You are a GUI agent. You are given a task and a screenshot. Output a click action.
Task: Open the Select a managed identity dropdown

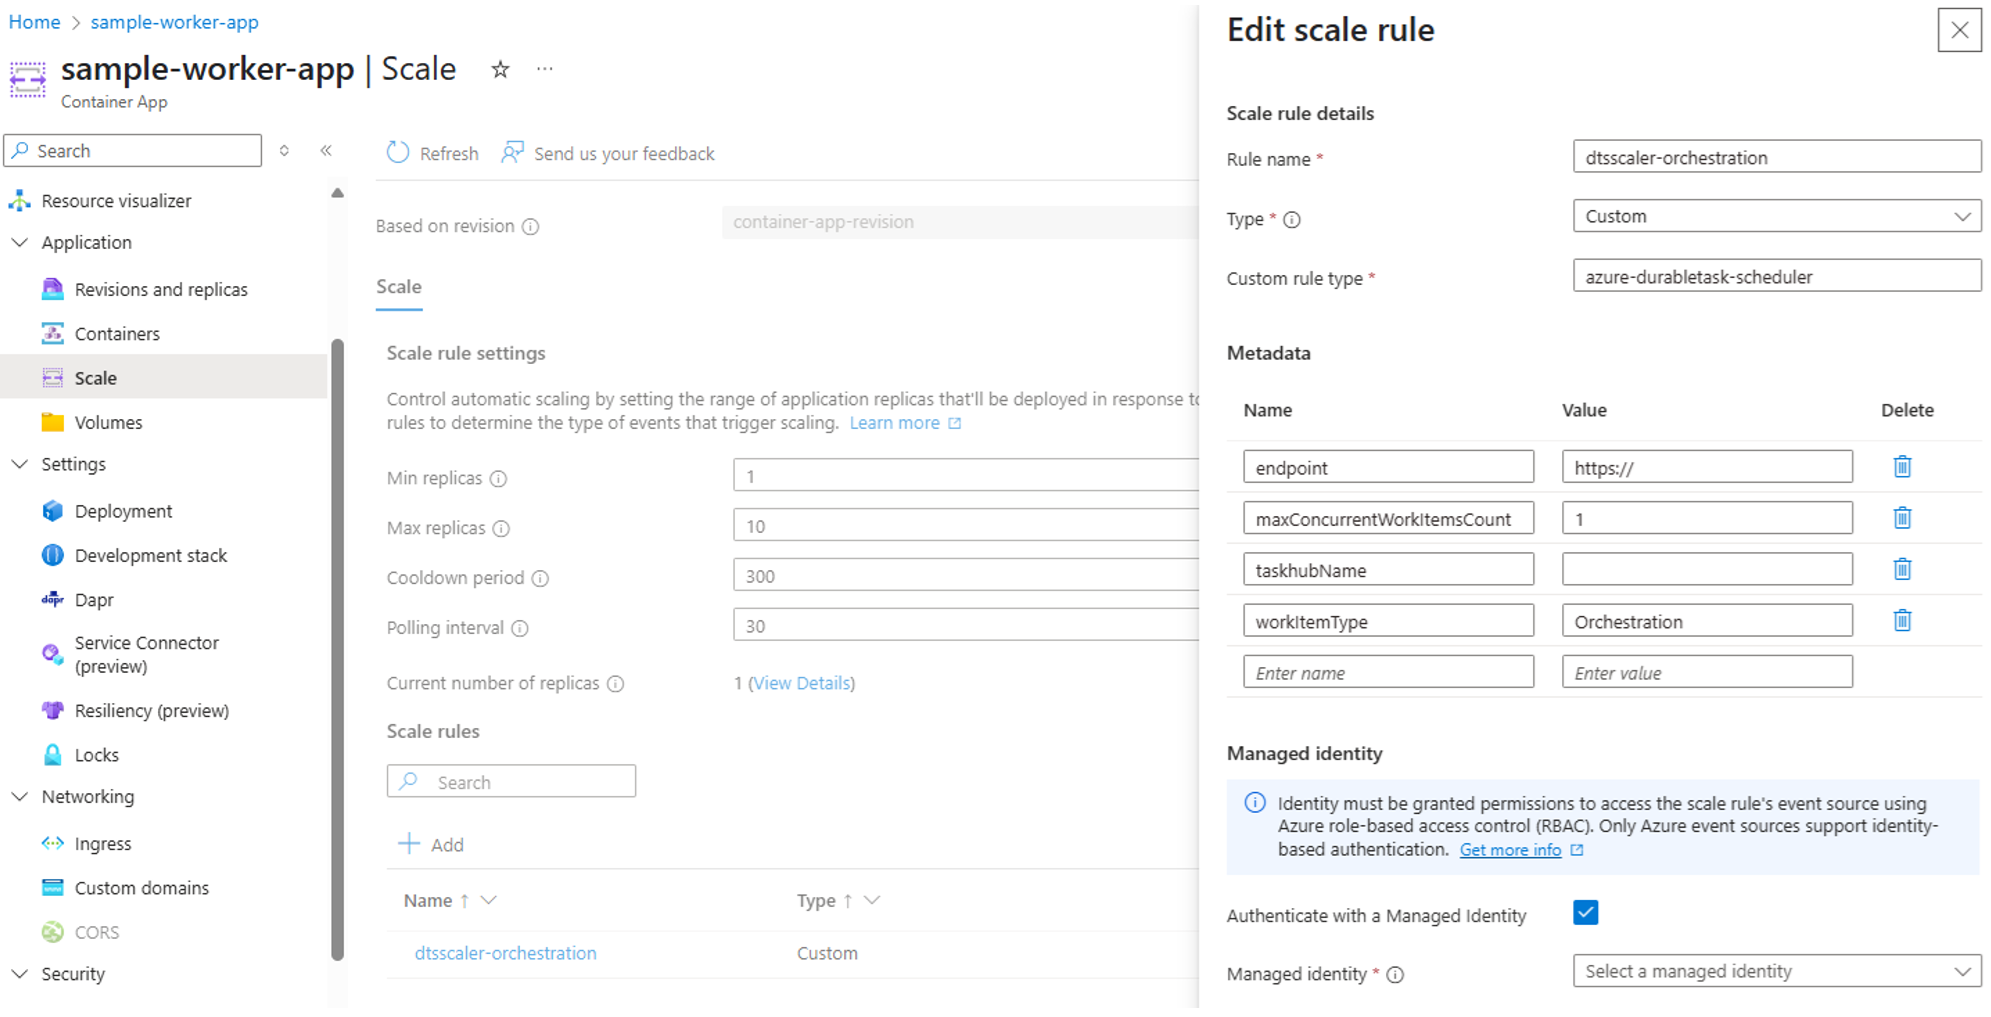[1776, 970]
